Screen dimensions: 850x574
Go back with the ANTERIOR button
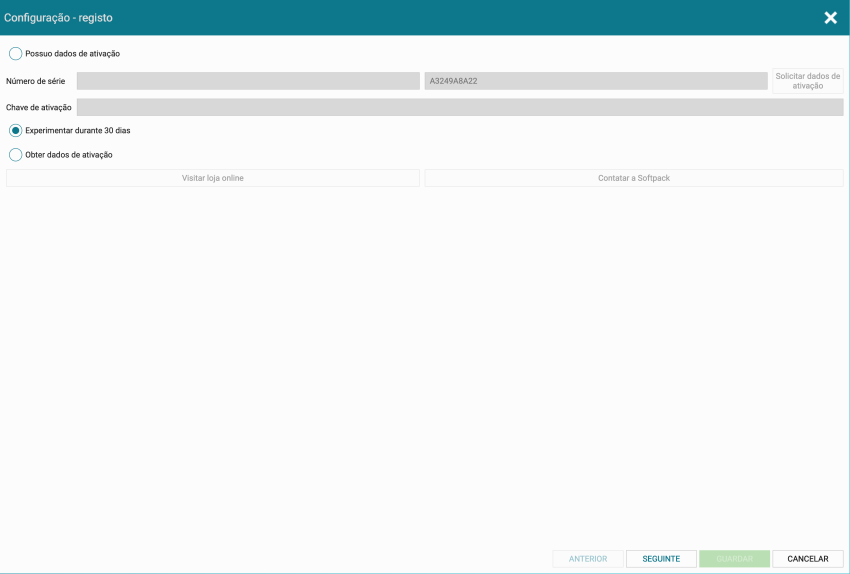[x=588, y=559]
